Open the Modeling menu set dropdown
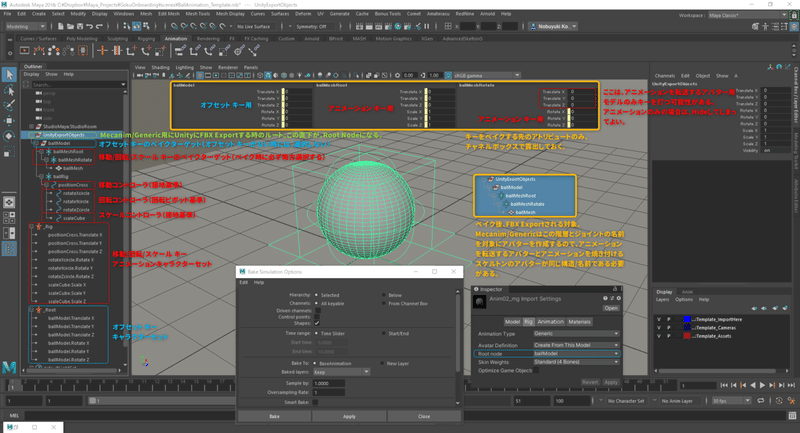Viewport: 800px width, 433px height. point(25,27)
